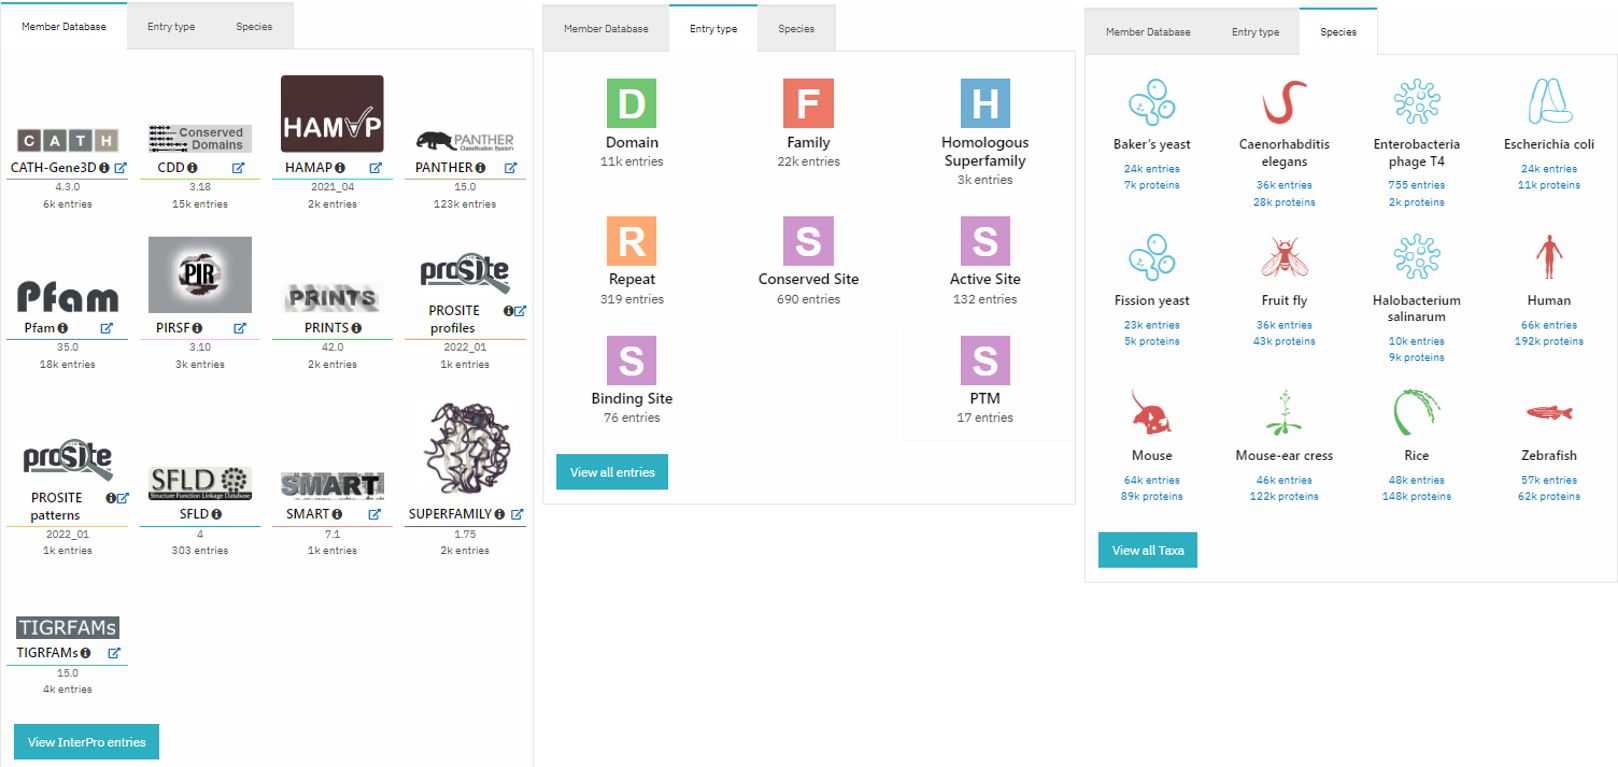The width and height of the screenshot is (1618, 767).
Task: Open Rice 148k proteins link
Action: pyautogui.click(x=1417, y=496)
